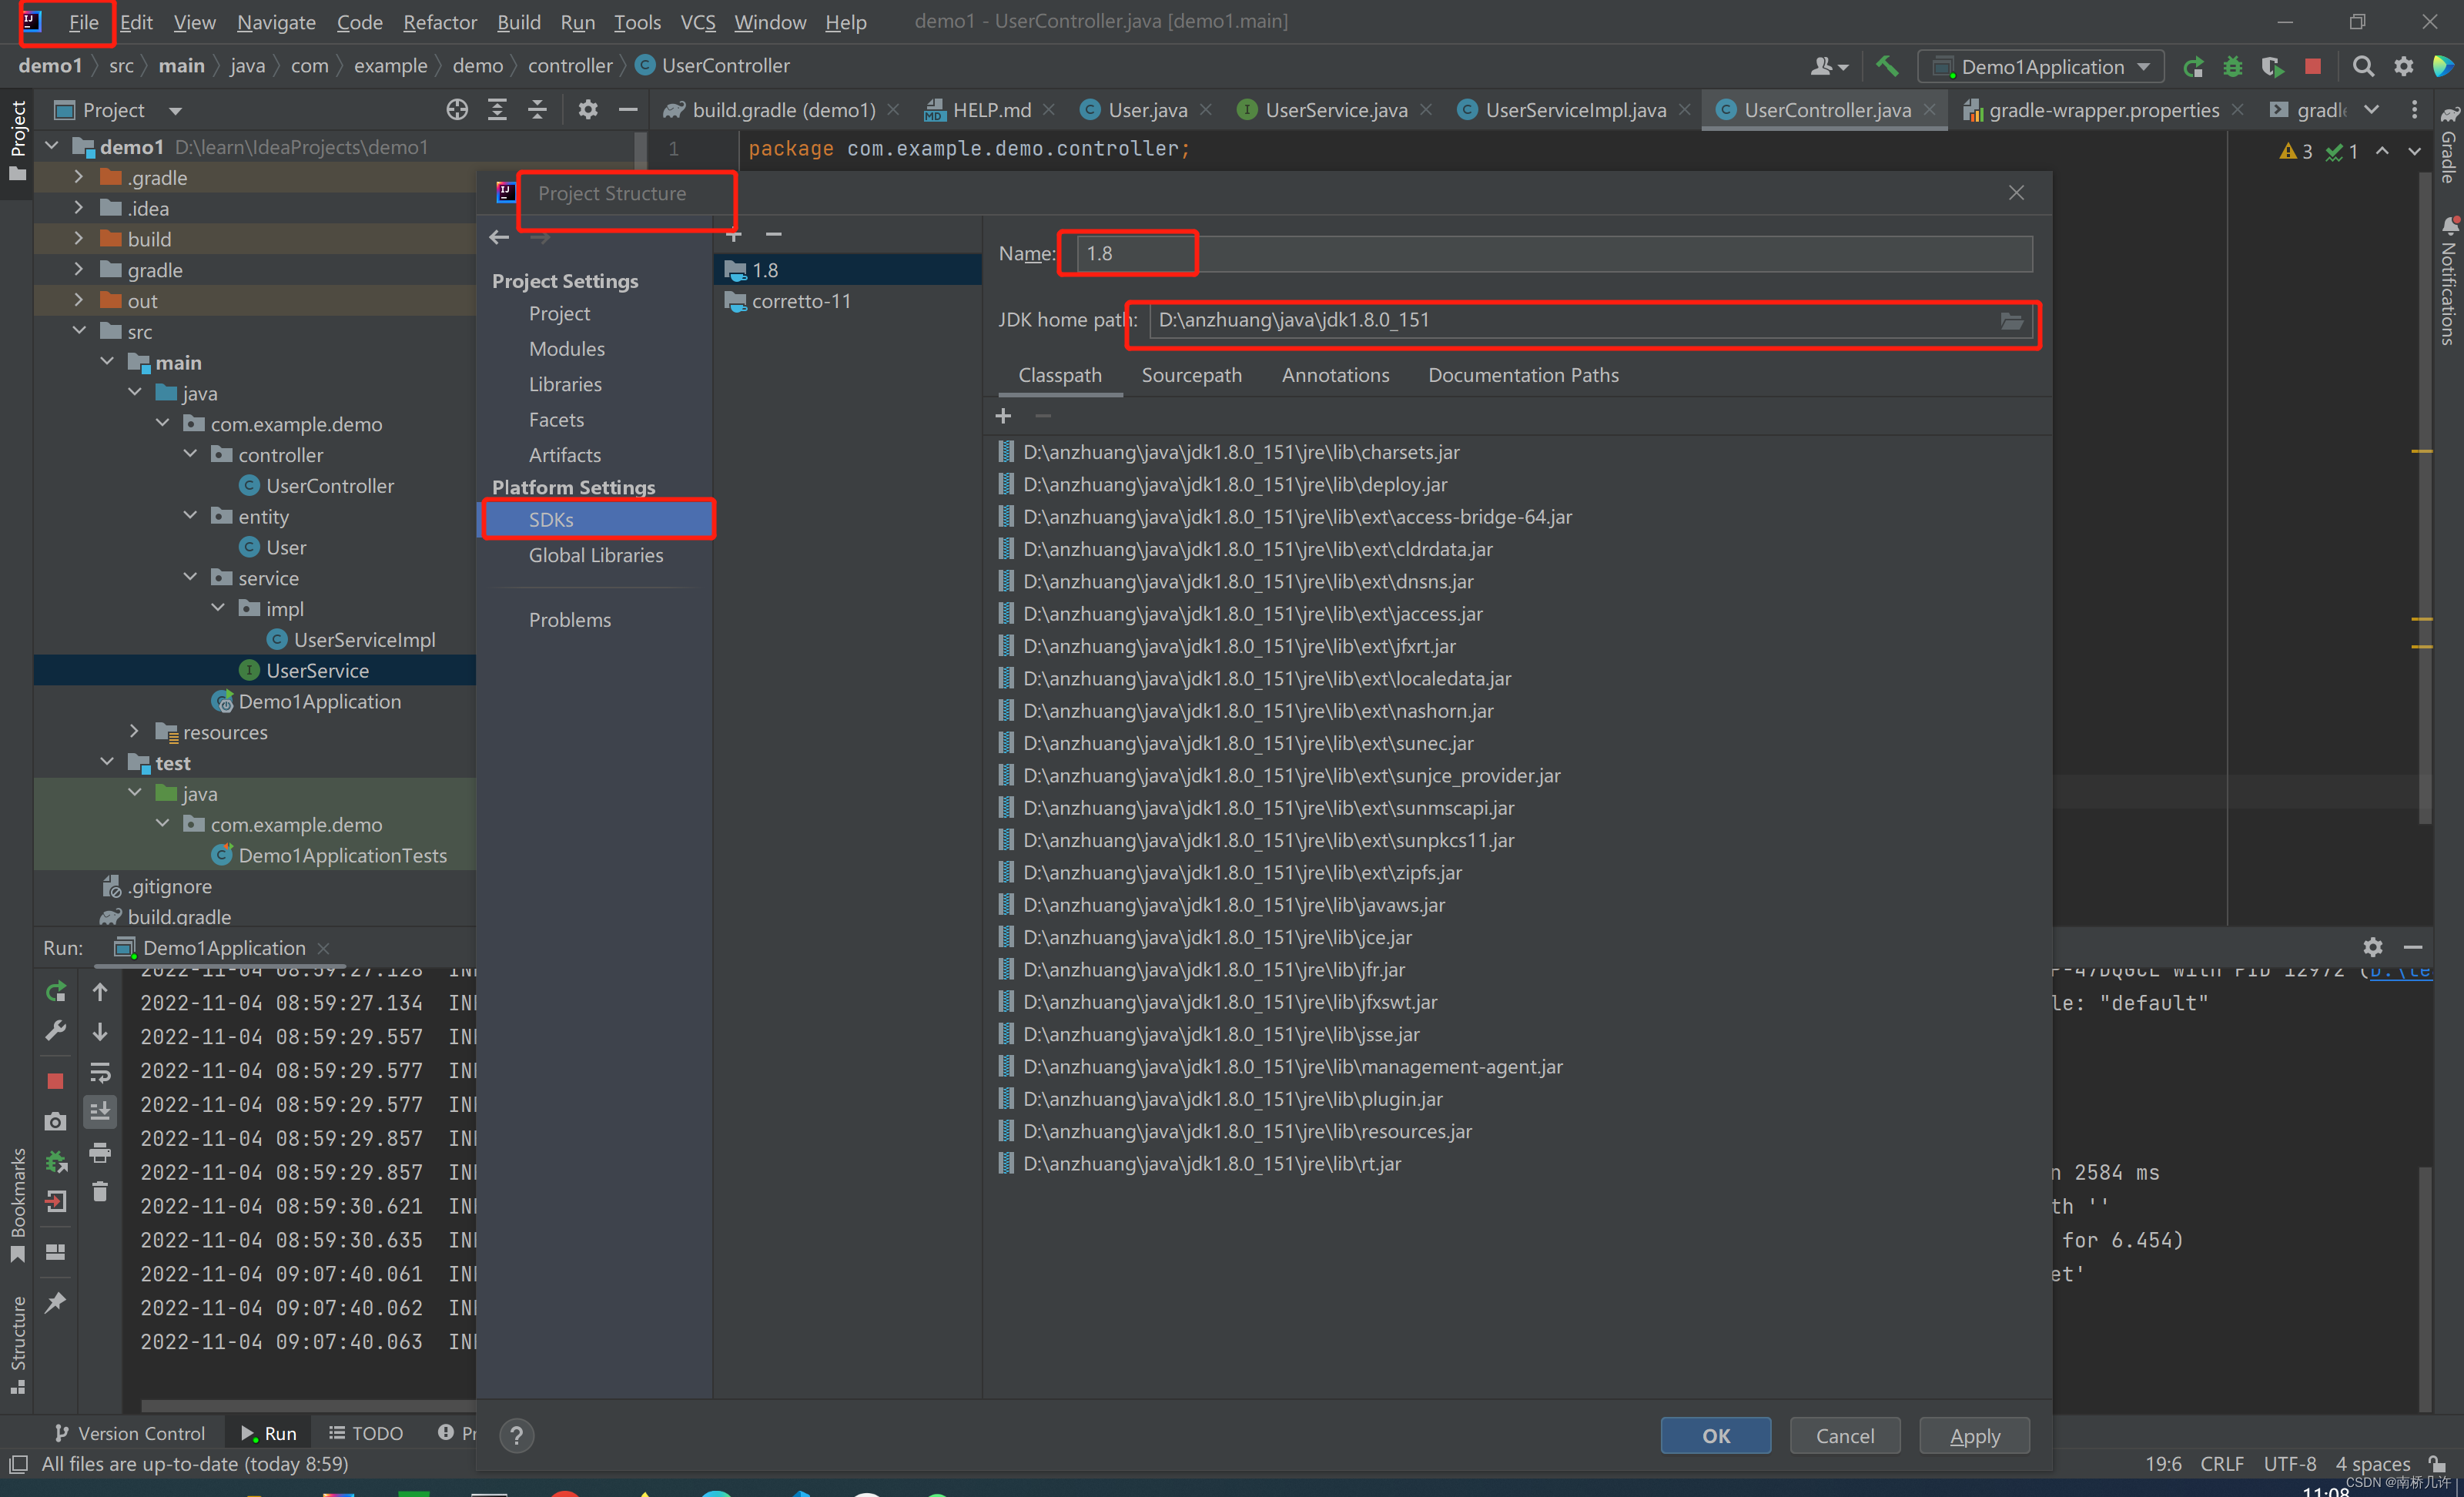Select corretto-11 SDK in the list

pyautogui.click(x=801, y=301)
